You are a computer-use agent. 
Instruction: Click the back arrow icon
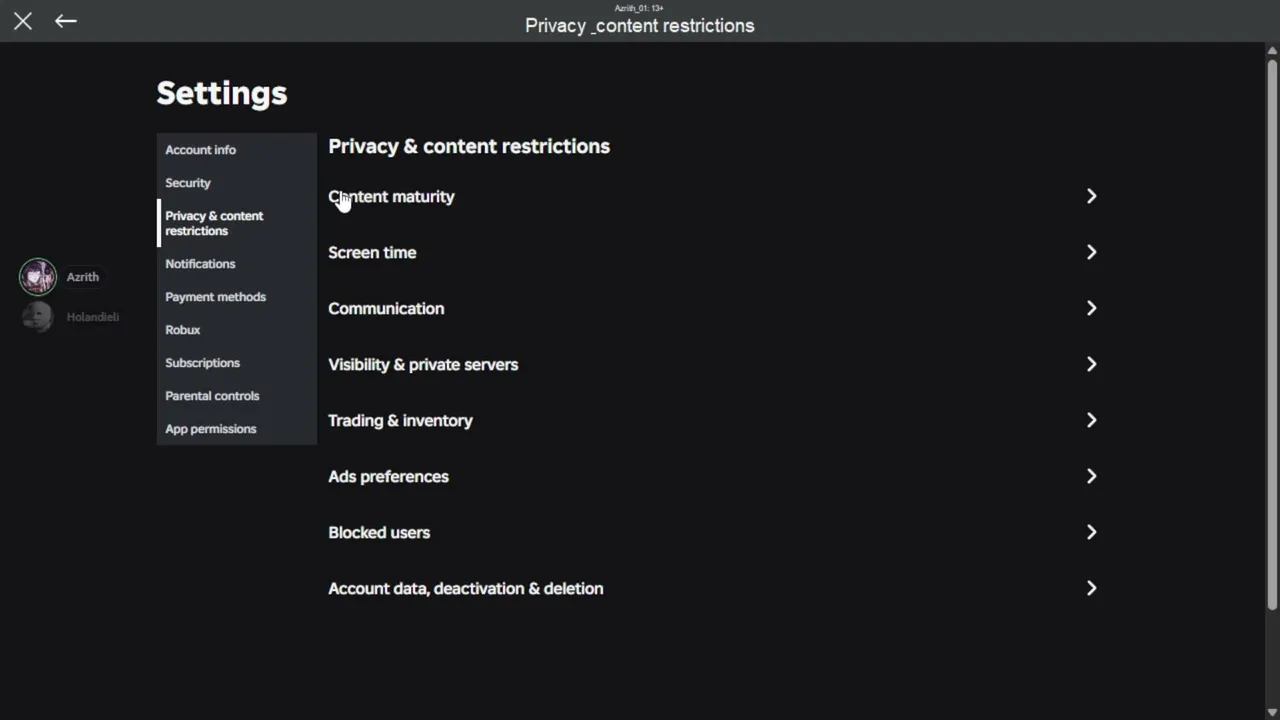point(66,21)
